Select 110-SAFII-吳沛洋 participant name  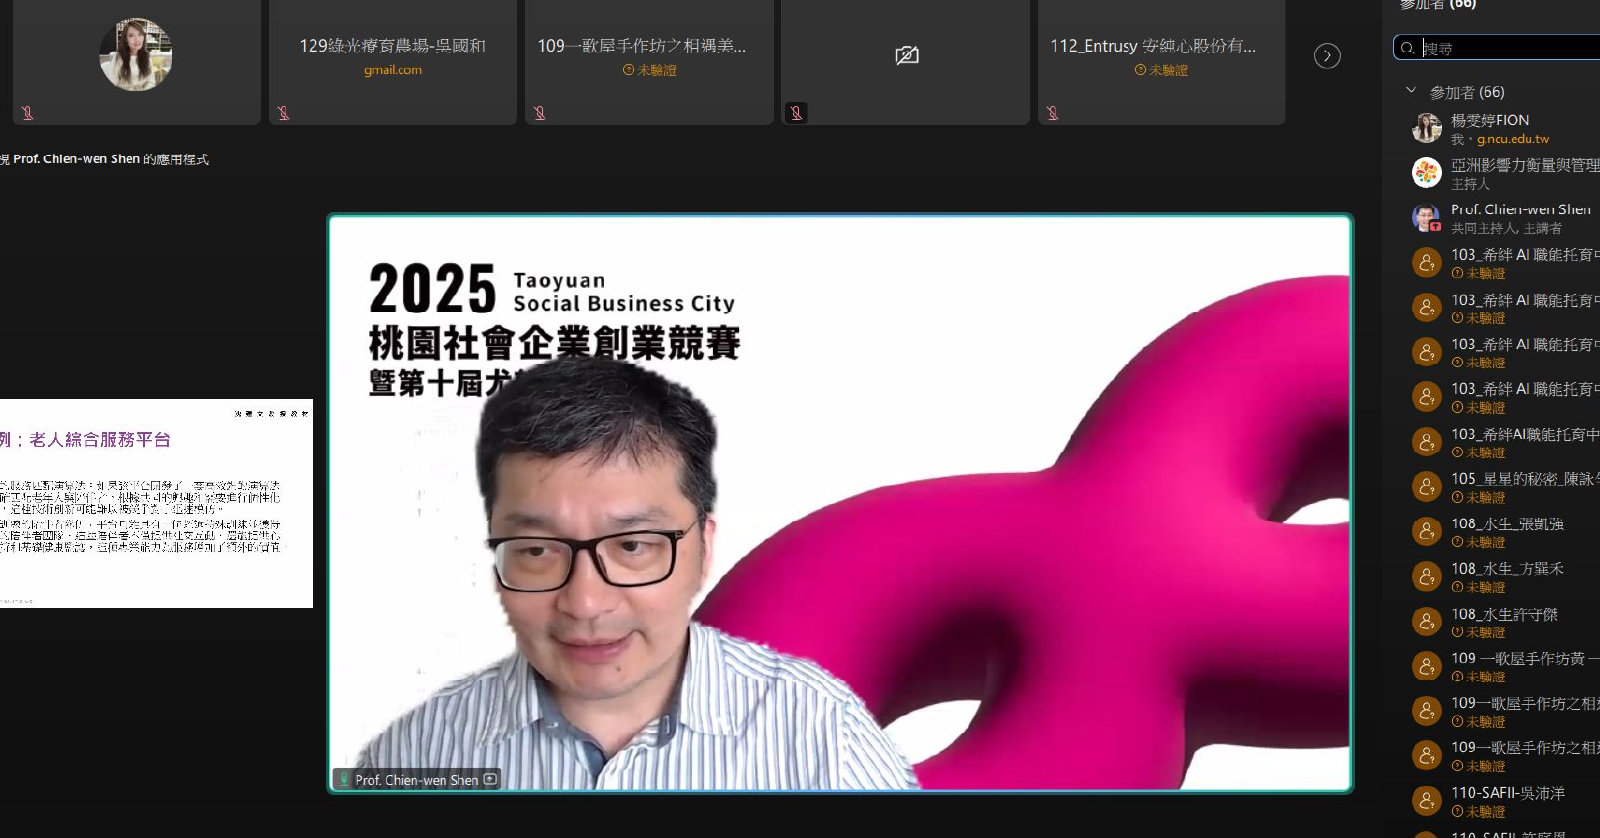pyautogui.click(x=1508, y=793)
